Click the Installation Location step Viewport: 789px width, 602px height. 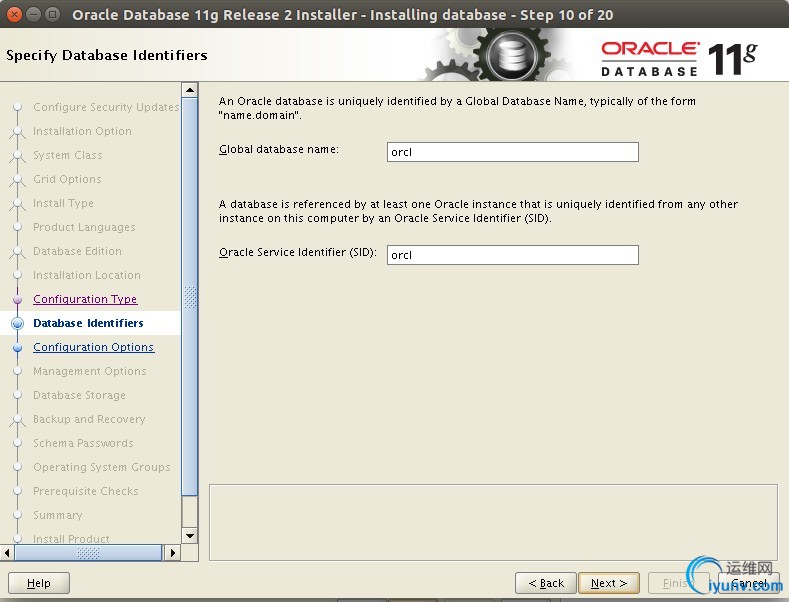coord(87,275)
